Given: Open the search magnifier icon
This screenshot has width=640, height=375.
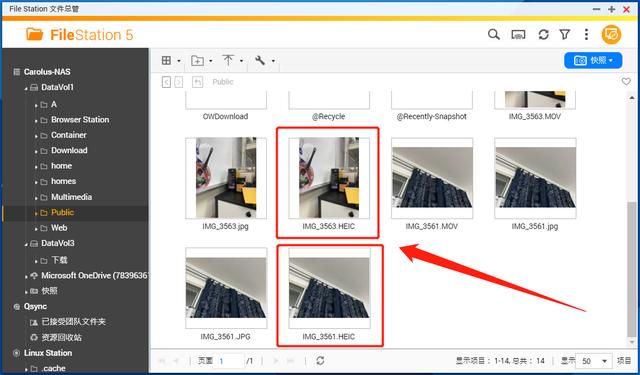Looking at the screenshot, I should (x=493, y=35).
